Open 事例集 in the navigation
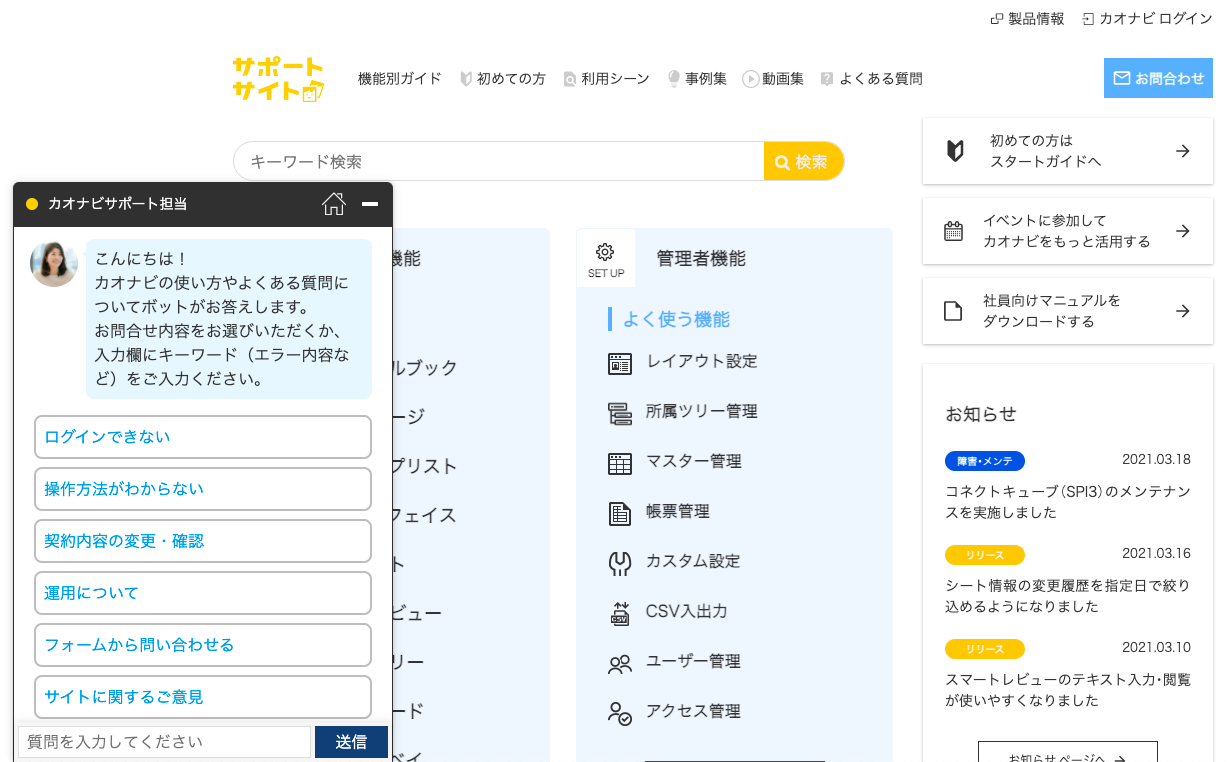The height and width of the screenshot is (762, 1228). pyautogui.click(x=697, y=78)
